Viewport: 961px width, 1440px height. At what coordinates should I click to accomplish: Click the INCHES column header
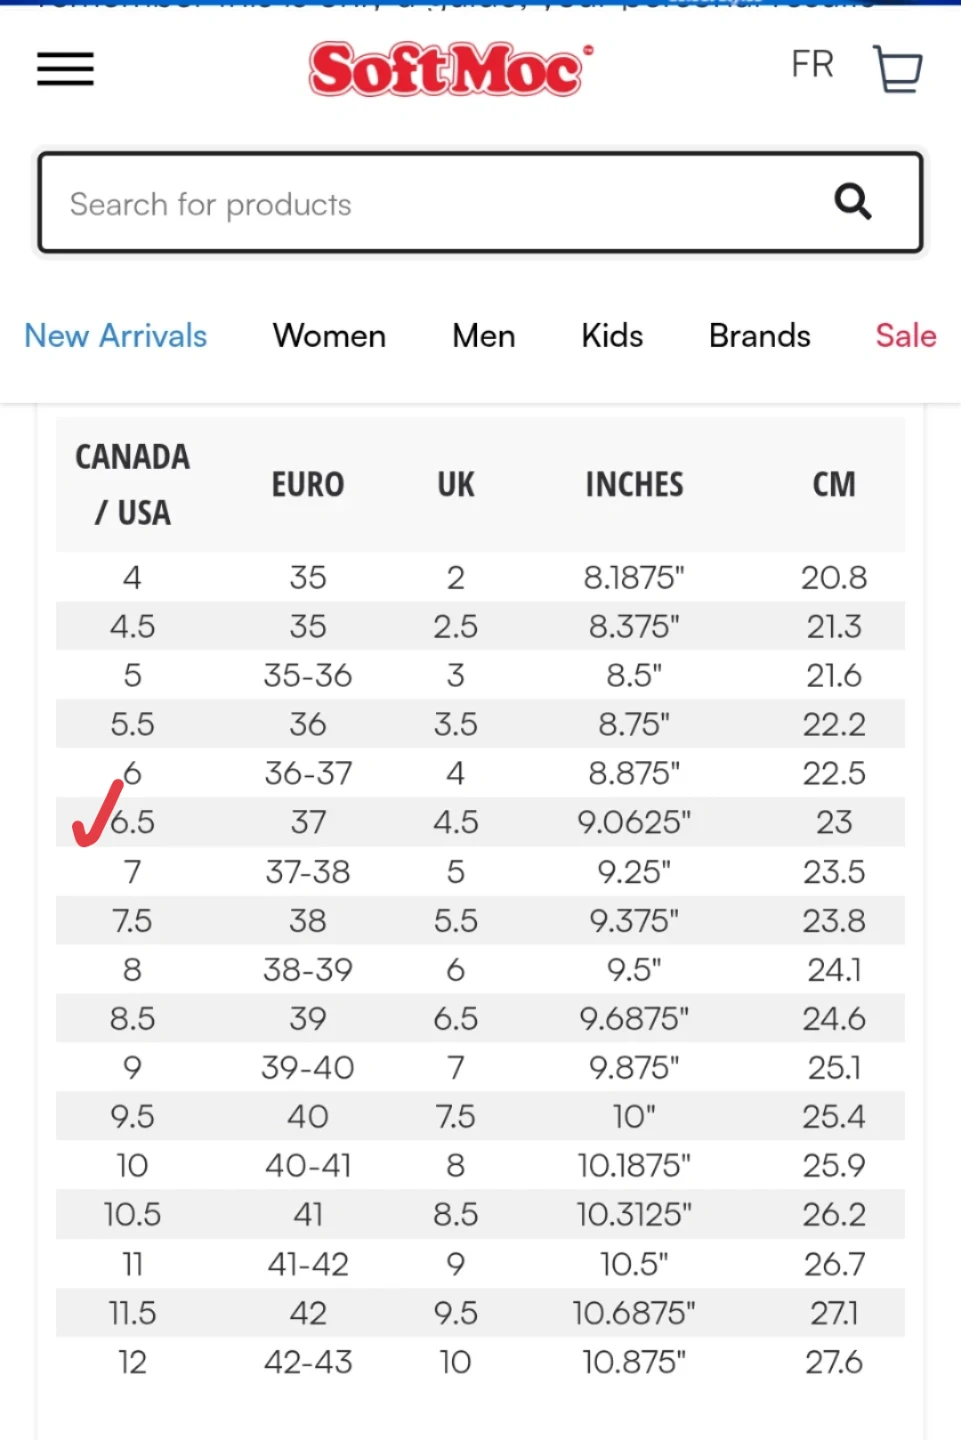(635, 485)
